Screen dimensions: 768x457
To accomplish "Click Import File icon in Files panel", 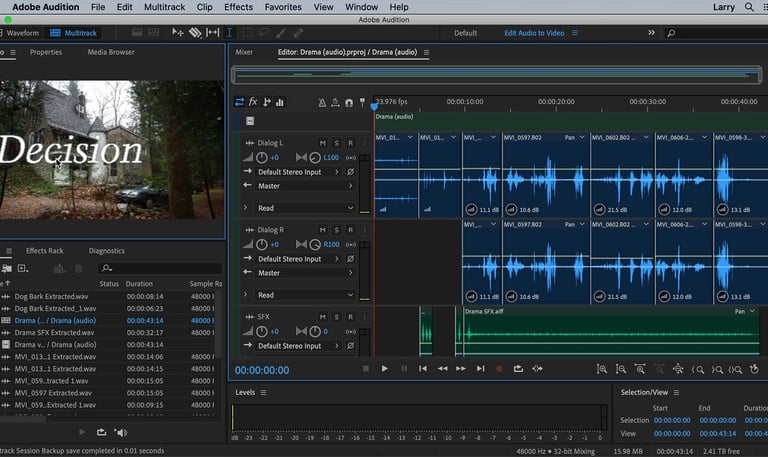I will pos(6,268).
